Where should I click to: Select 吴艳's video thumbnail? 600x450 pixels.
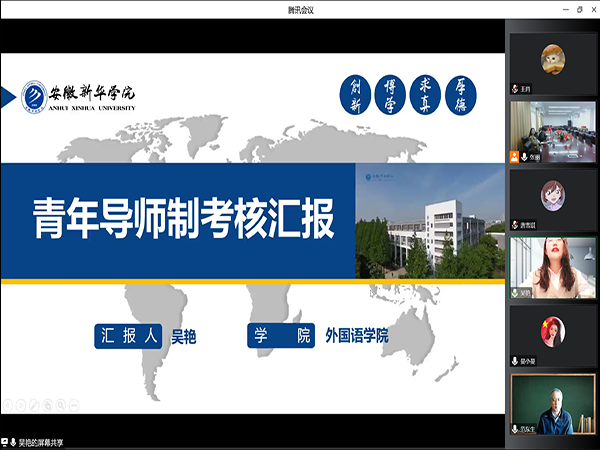[x=554, y=267]
